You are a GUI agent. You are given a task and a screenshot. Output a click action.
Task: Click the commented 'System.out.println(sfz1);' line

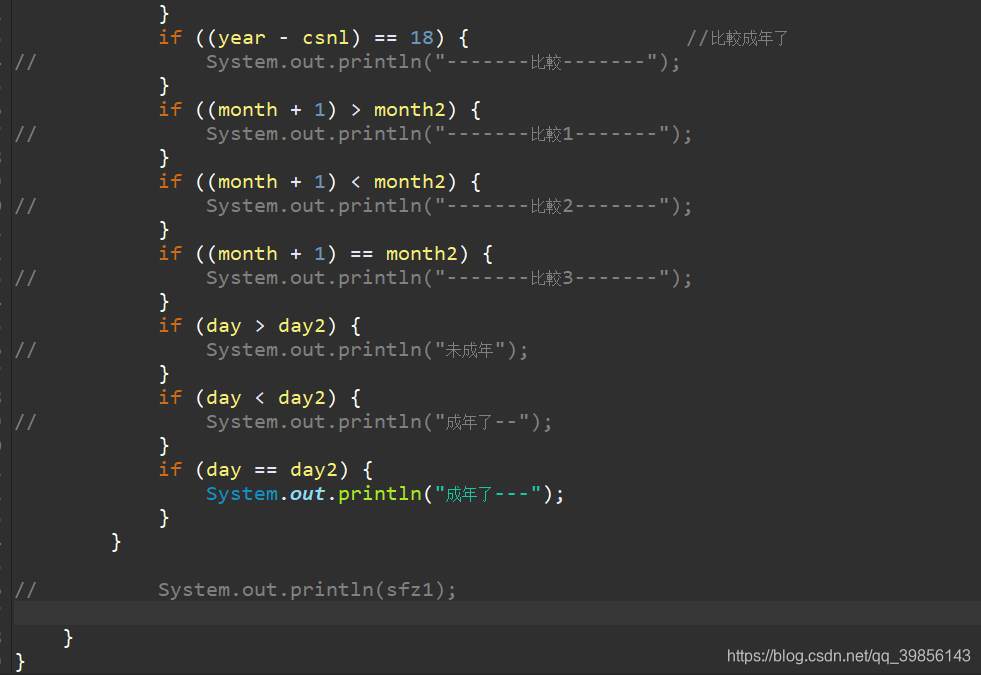pyautogui.click(x=307, y=590)
